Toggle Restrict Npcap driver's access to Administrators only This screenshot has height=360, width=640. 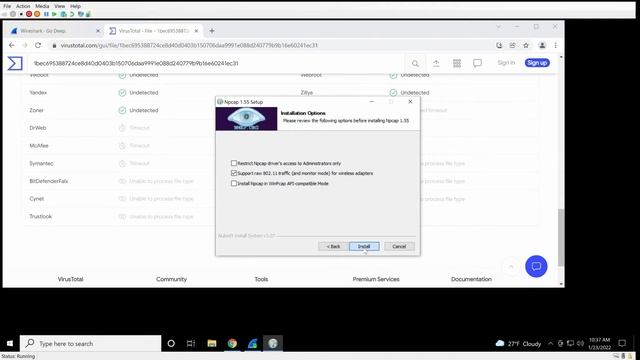[234, 163]
